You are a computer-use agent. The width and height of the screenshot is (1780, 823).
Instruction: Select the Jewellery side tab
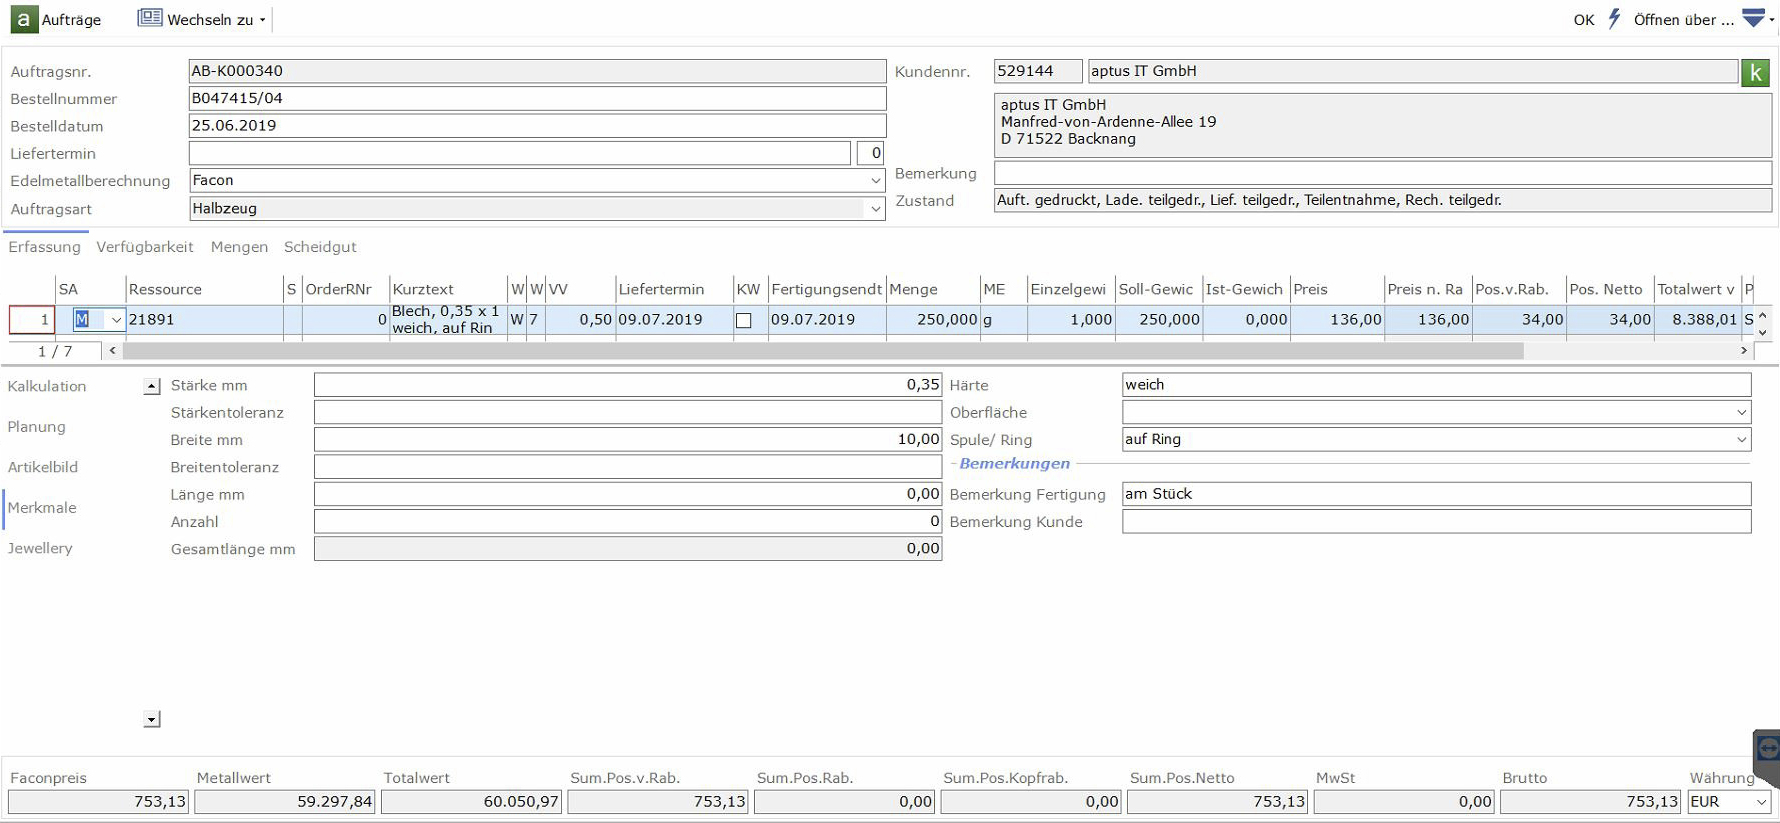[40, 548]
